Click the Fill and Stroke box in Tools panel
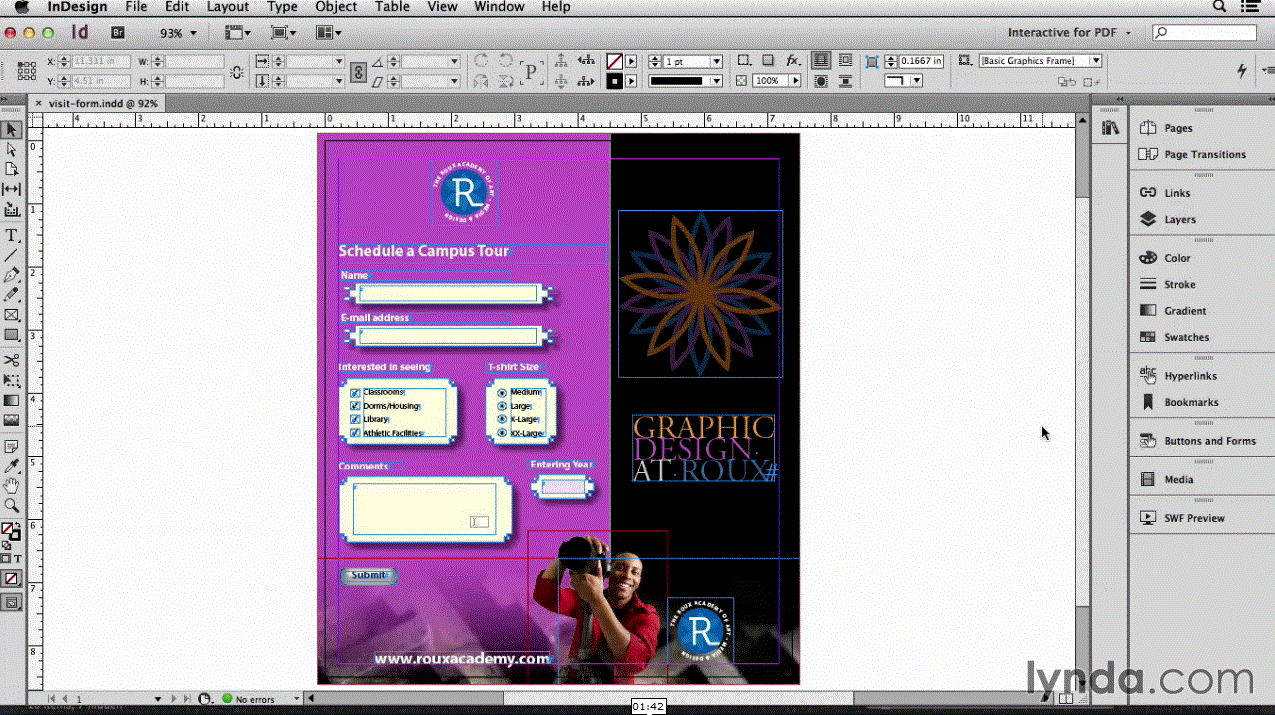Screen dimensions: 1275x715 pyautogui.click(x=11, y=532)
